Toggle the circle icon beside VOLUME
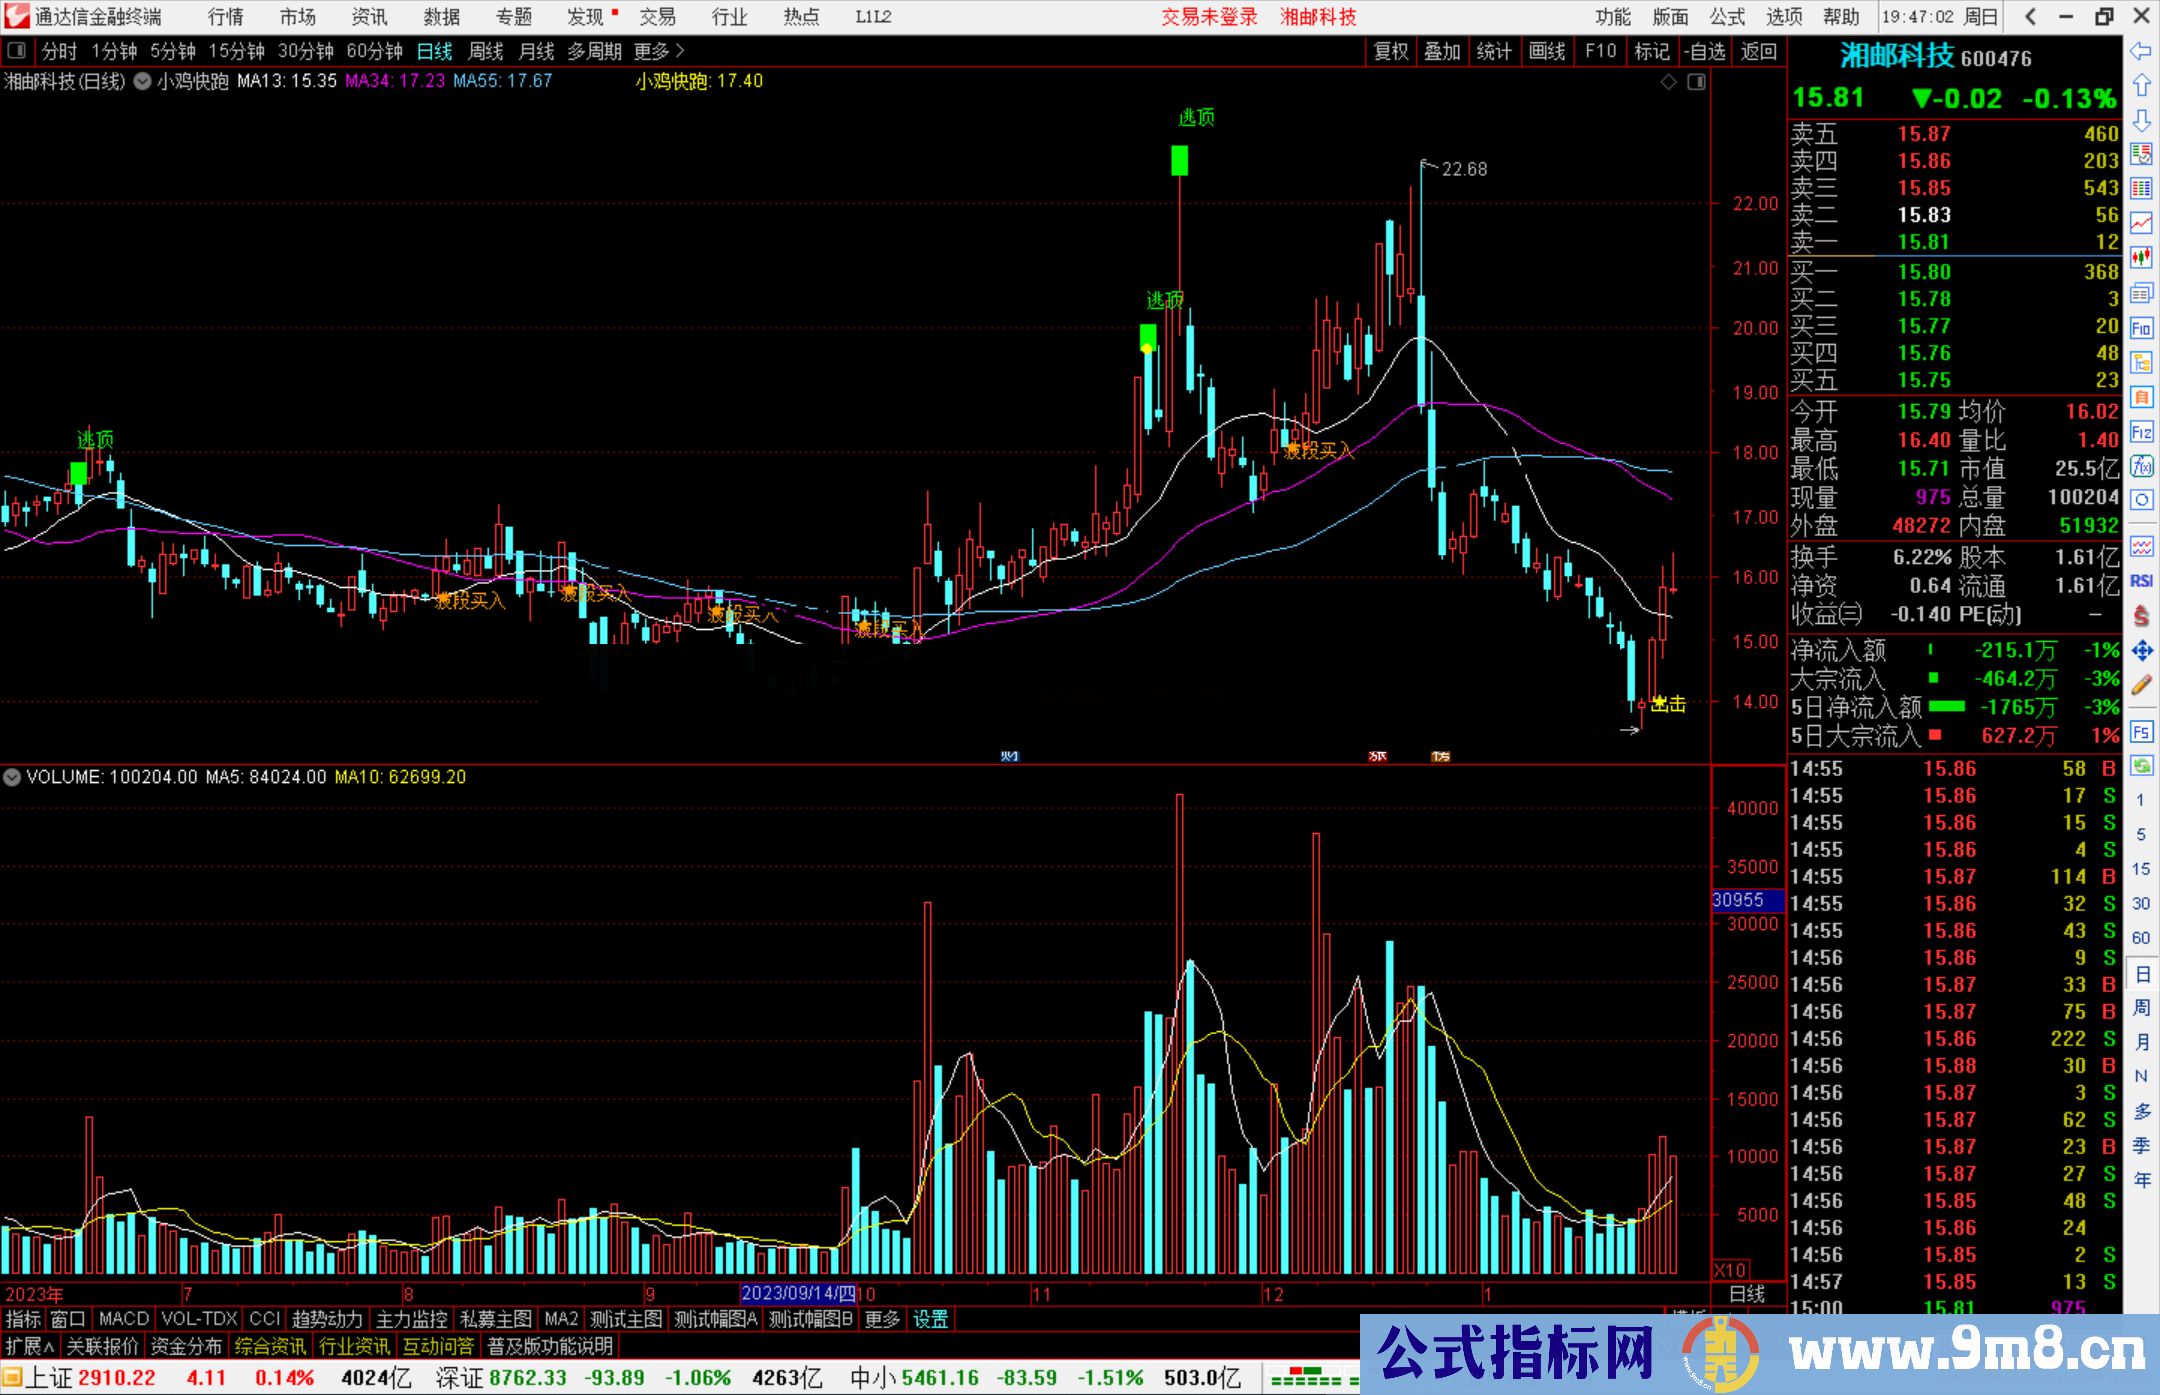Viewport: 2160px width, 1395px height. (12, 777)
